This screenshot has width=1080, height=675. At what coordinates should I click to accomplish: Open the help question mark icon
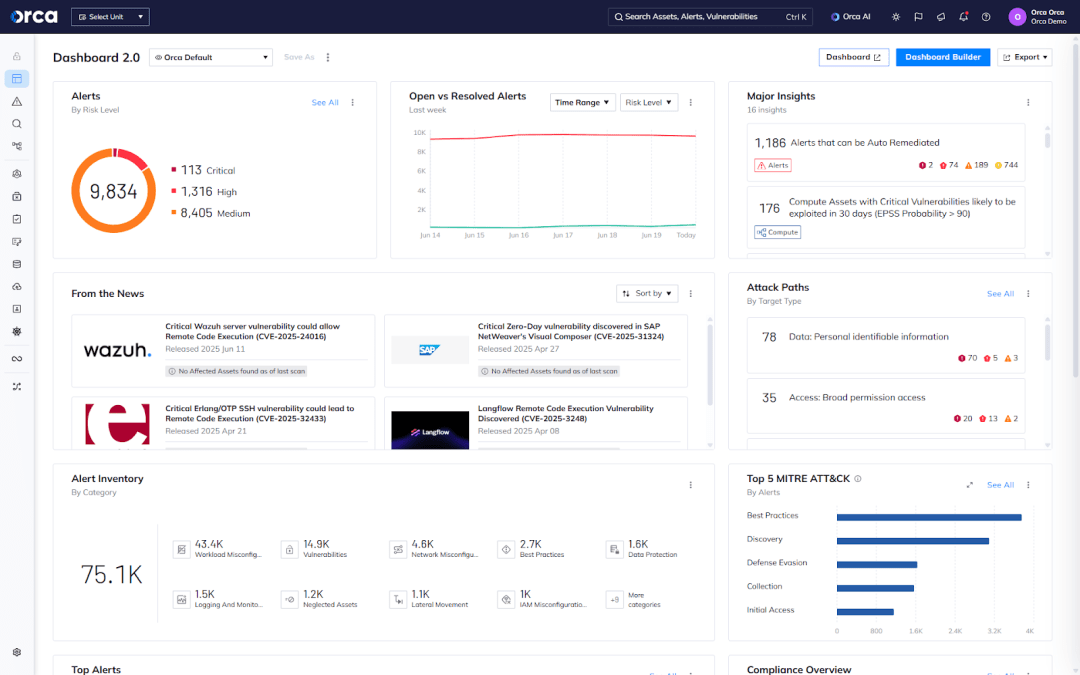pos(986,17)
